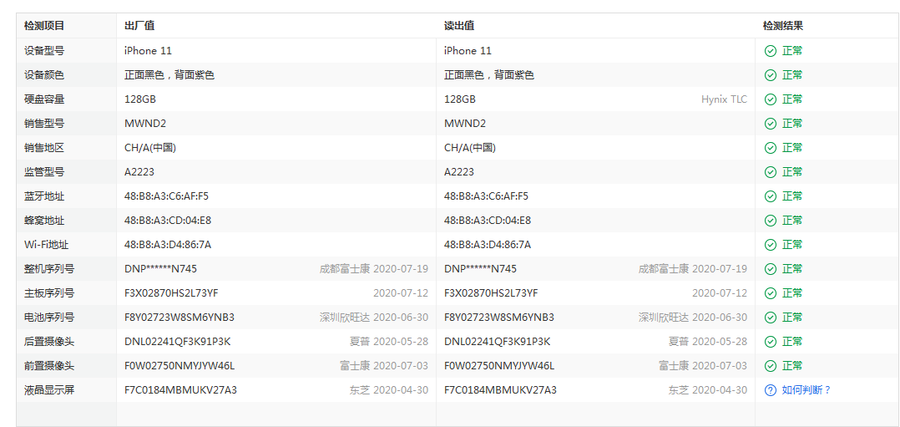
Task: Click factory value MWND2 in 销售型号 row
Action: click(x=145, y=124)
